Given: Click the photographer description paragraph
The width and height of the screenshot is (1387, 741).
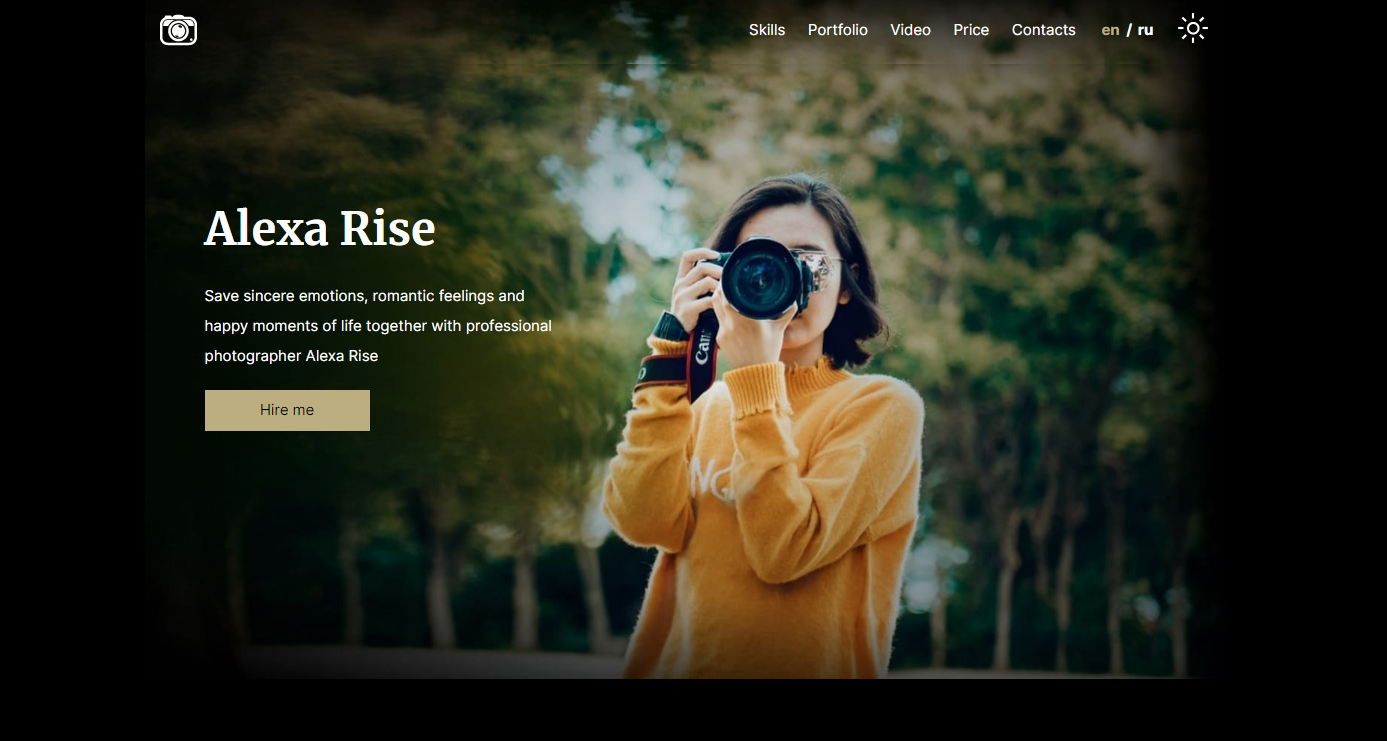Looking at the screenshot, I should coord(378,326).
